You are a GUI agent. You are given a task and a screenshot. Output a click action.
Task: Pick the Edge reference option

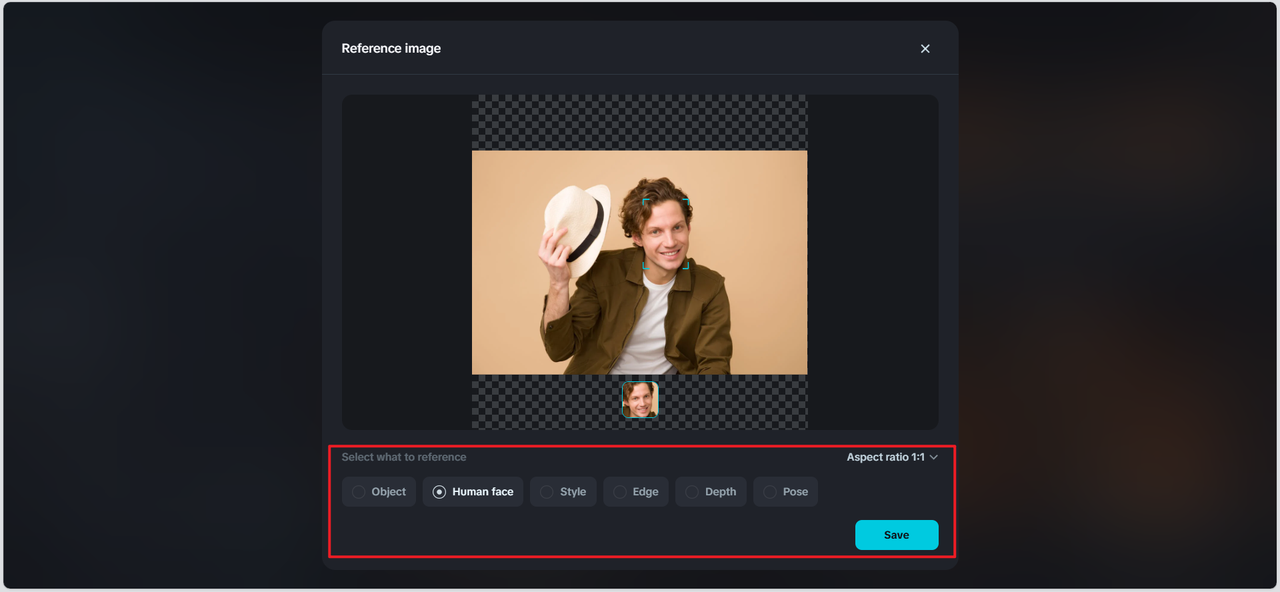636,492
